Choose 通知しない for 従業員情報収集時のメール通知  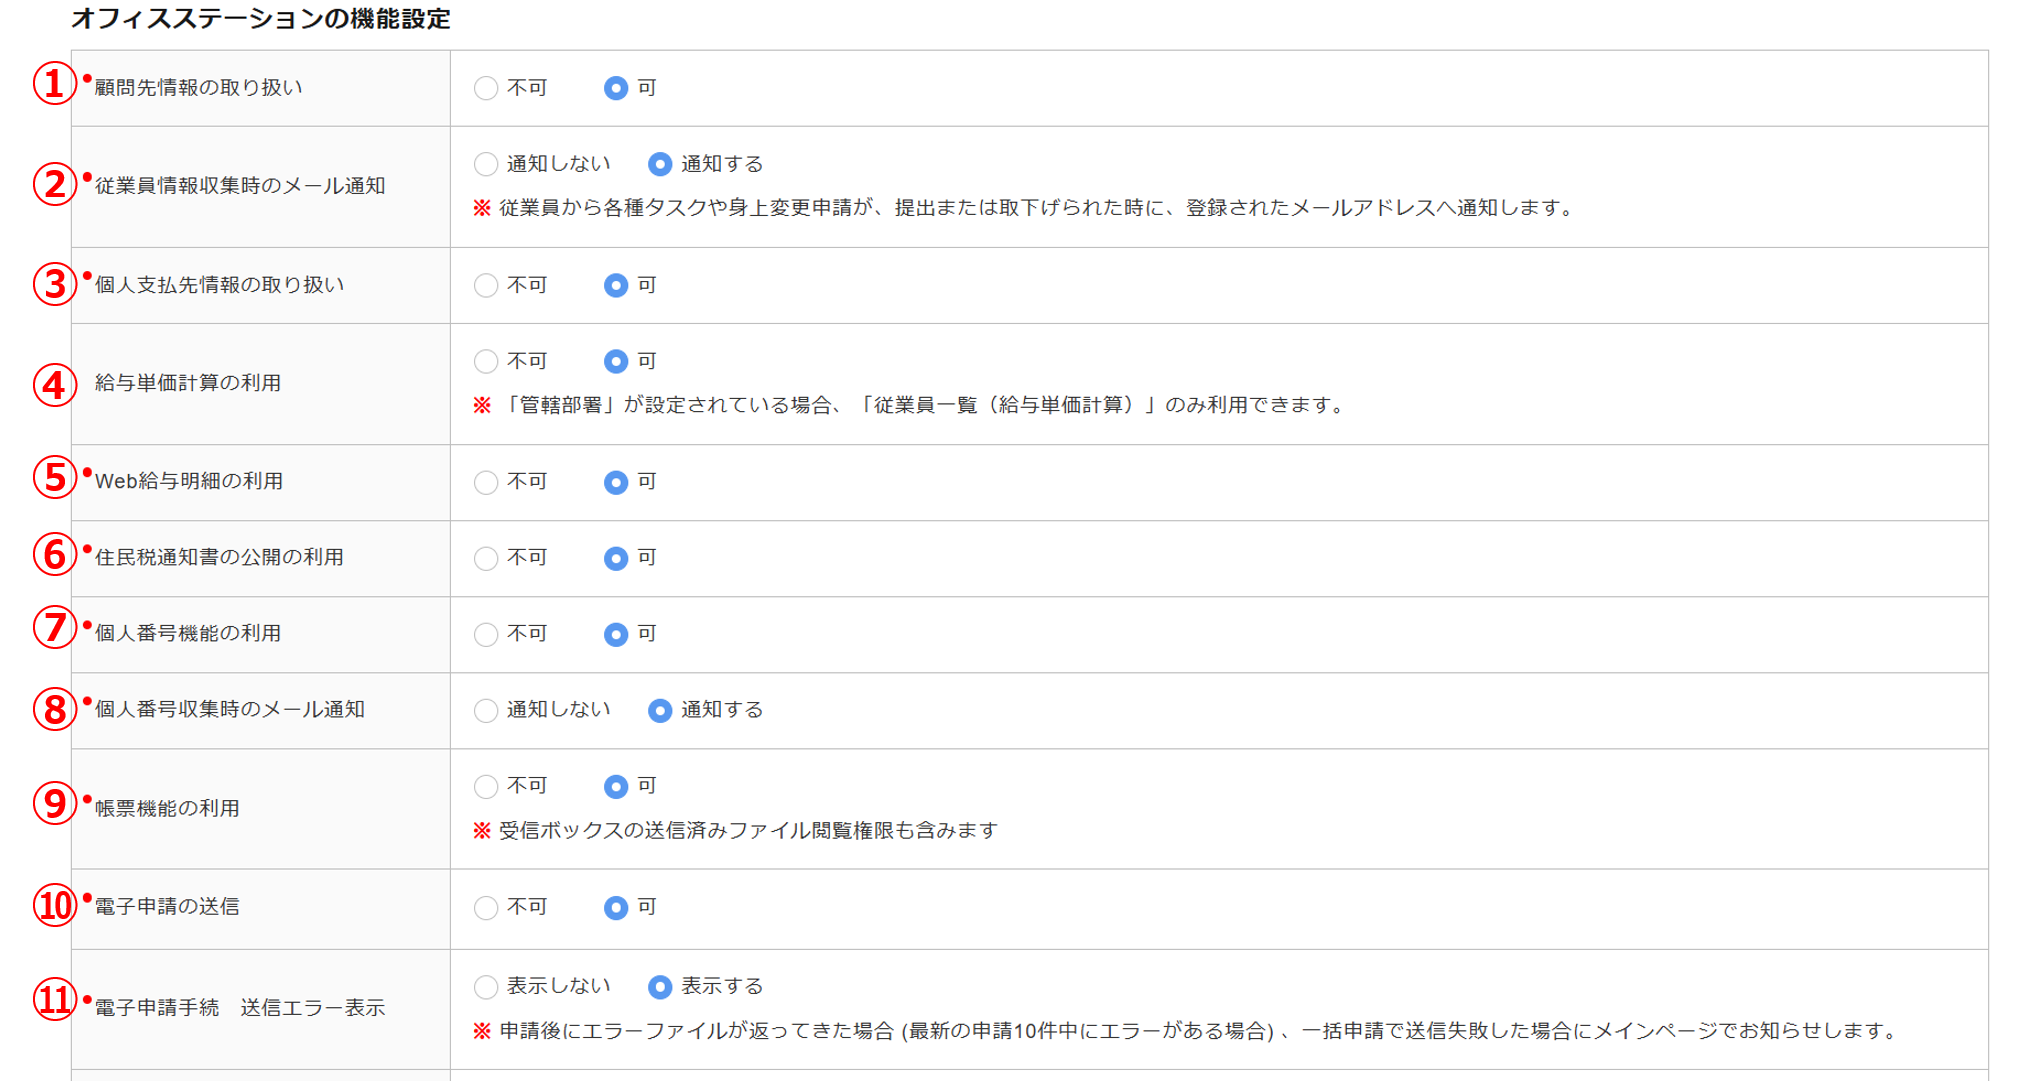click(x=486, y=164)
